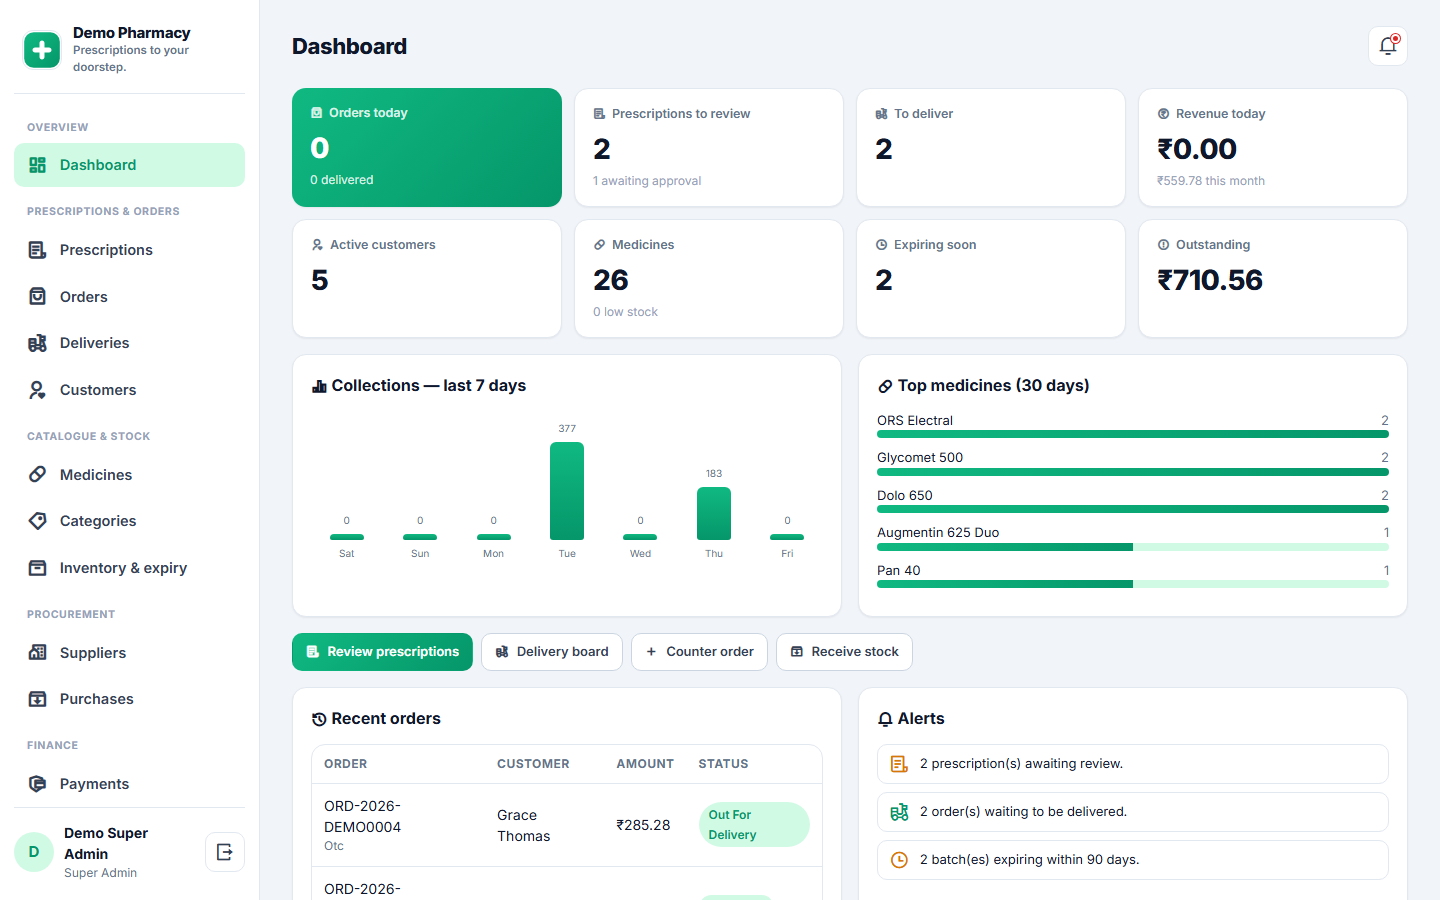Viewport: 1440px width, 900px height.
Task: Click the Customers person icon in sidebar
Action: tap(37, 390)
